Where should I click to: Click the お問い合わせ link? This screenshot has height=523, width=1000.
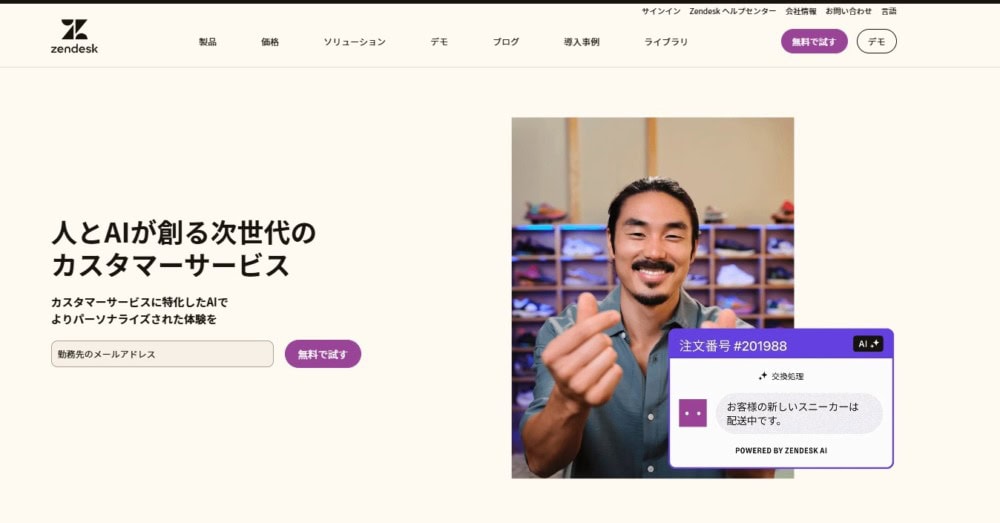pos(848,11)
